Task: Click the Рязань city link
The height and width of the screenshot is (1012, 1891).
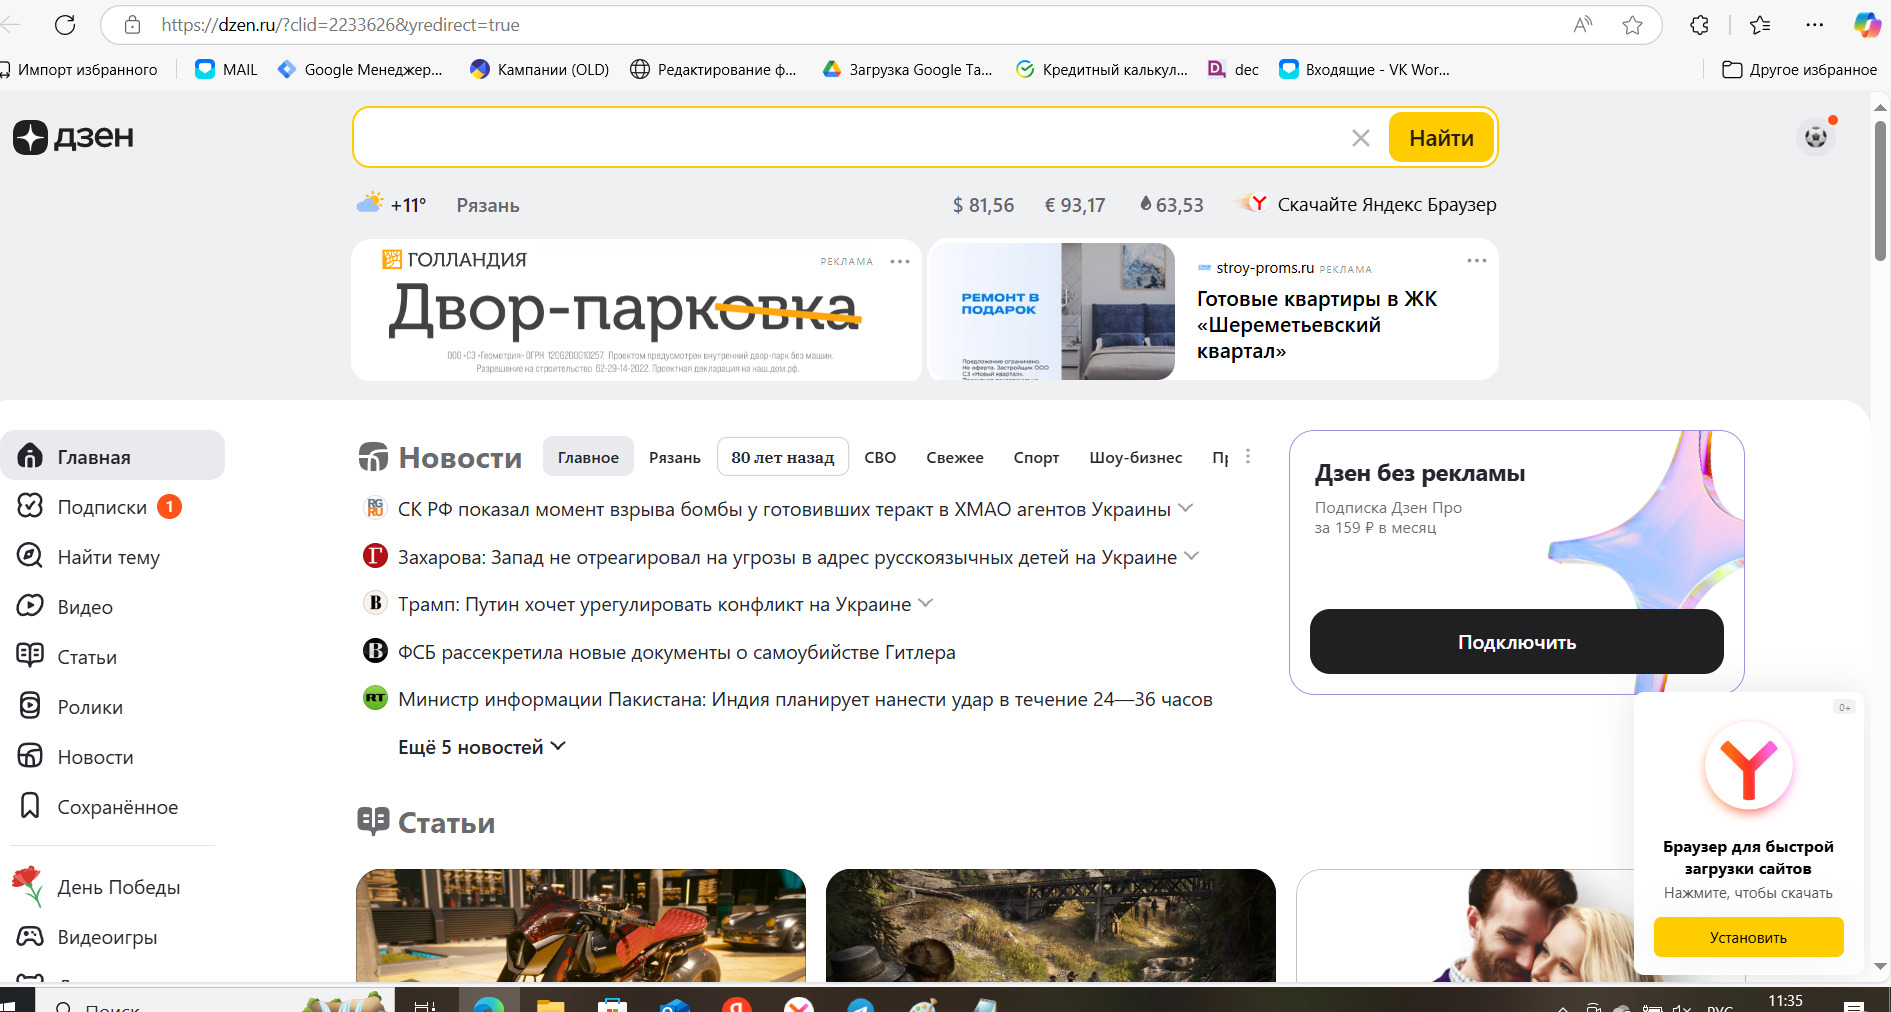Action: pos(488,205)
